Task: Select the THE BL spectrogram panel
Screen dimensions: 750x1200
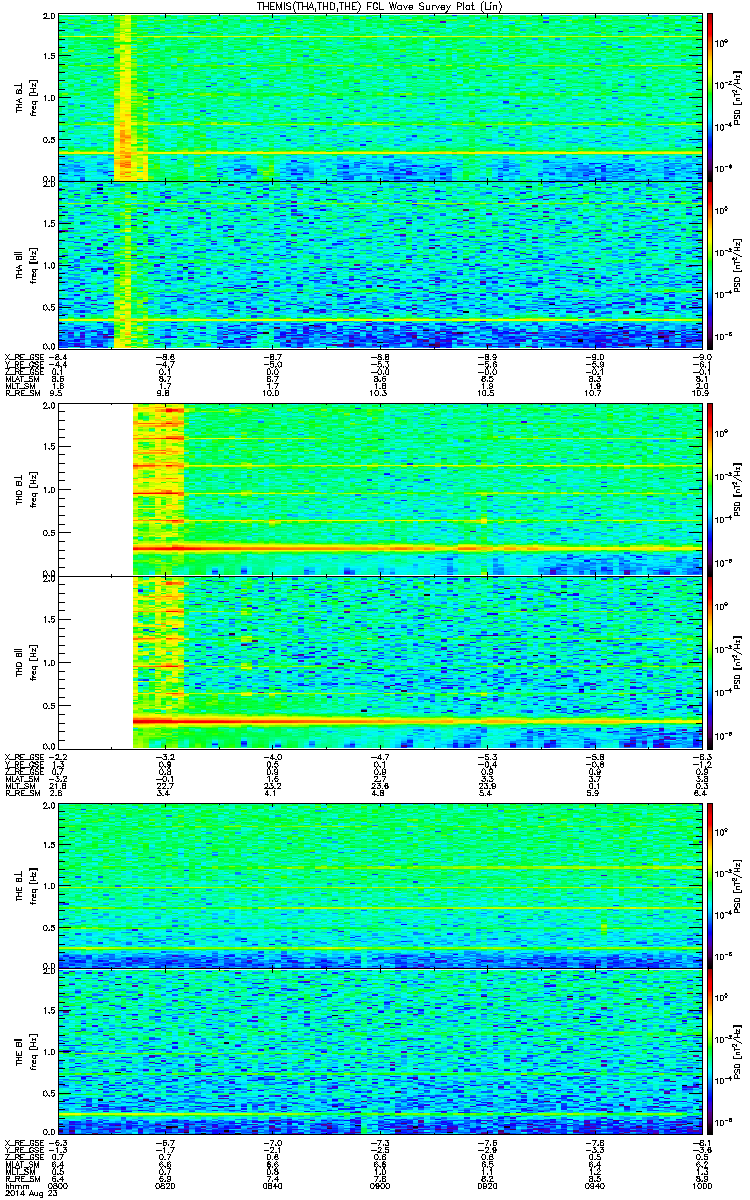Action: coord(380,885)
